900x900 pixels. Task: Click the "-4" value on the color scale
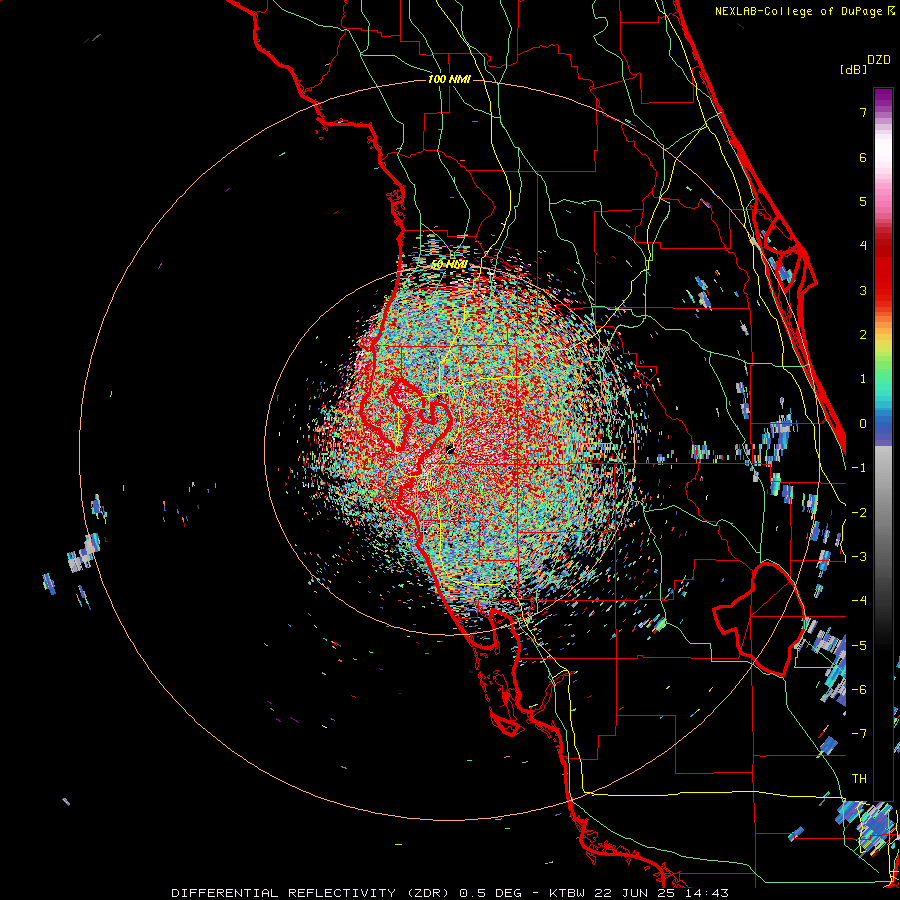859,601
